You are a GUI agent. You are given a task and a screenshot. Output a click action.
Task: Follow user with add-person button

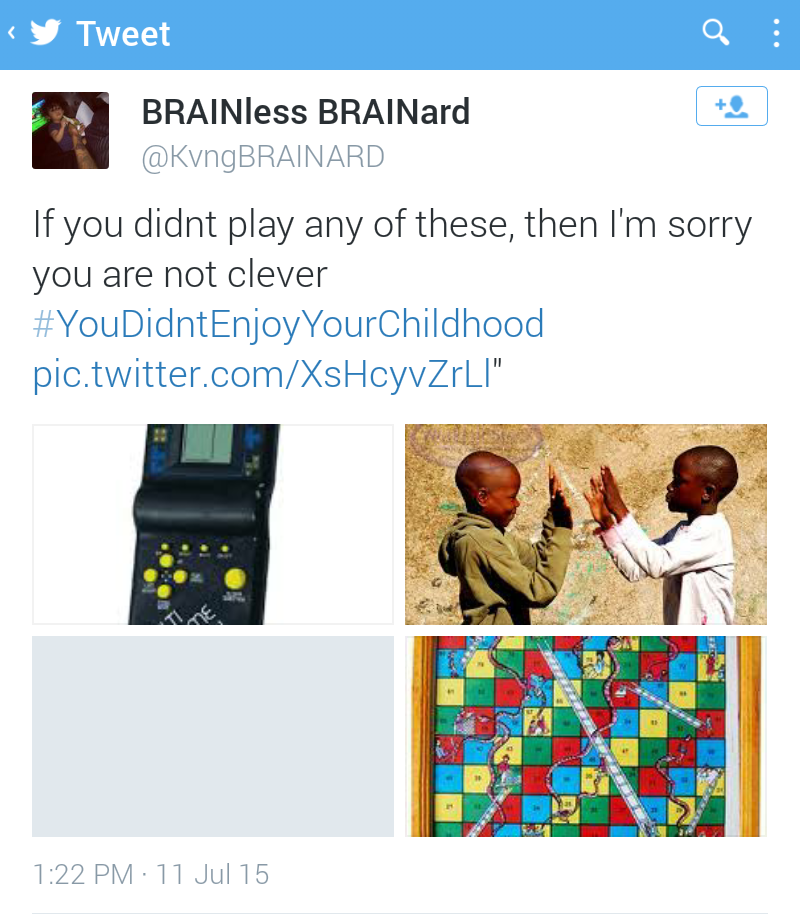pos(732,106)
